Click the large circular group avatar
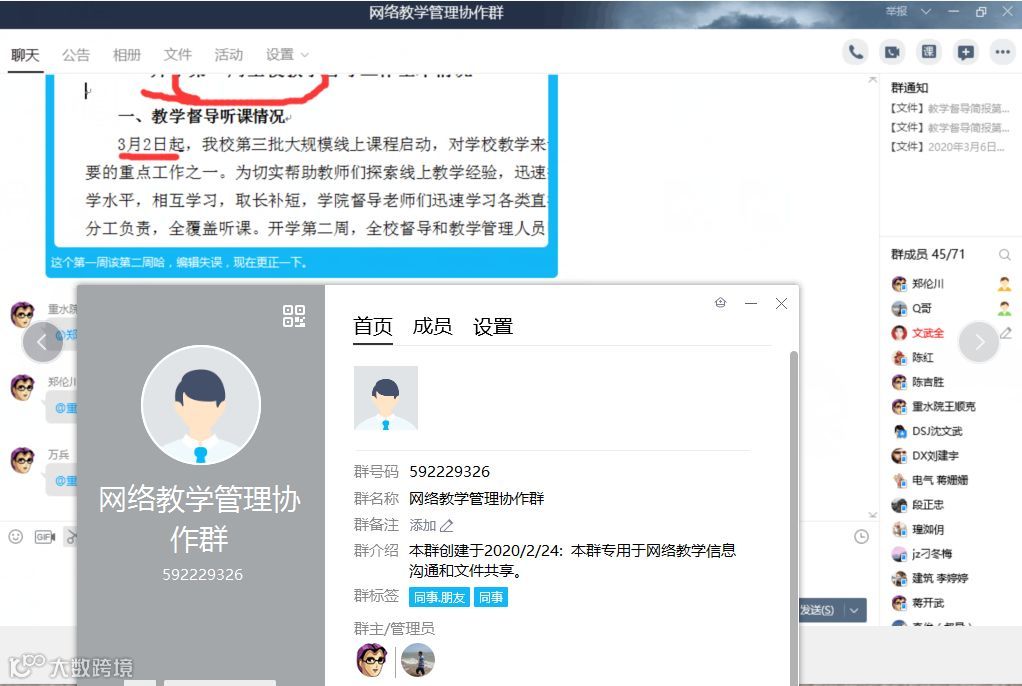Image resolution: width=1022 pixels, height=686 pixels. 201,405
